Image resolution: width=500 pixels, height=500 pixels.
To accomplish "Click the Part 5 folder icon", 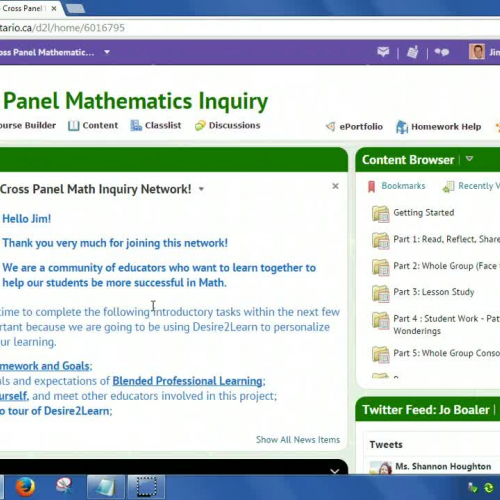I will click(x=380, y=354).
